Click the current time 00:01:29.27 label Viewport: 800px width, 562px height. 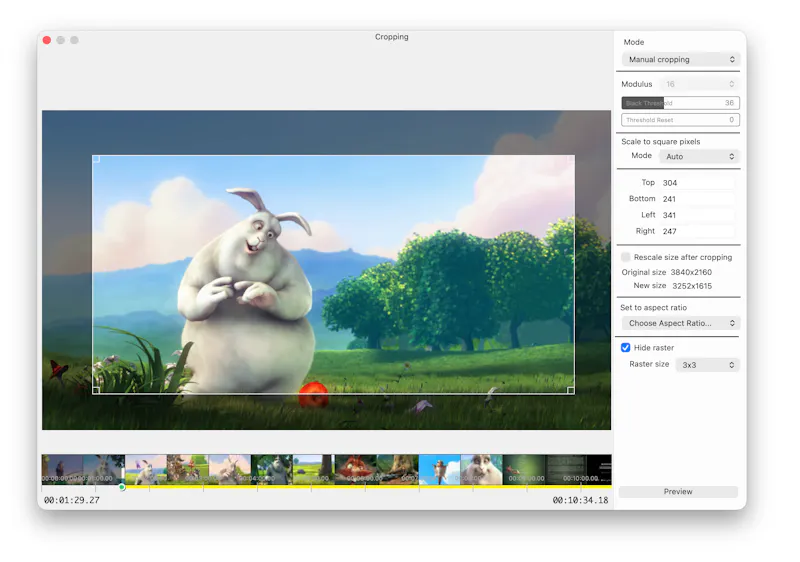[72, 500]
